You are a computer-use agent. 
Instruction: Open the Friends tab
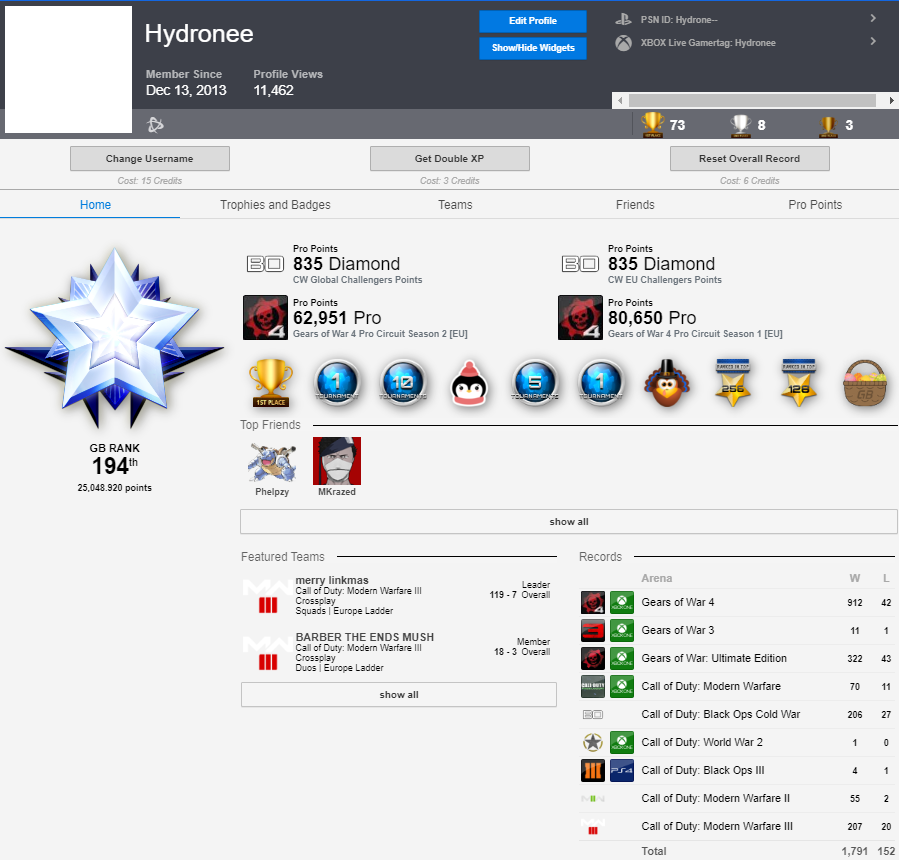pyautogui.click(x=635, y=205)
